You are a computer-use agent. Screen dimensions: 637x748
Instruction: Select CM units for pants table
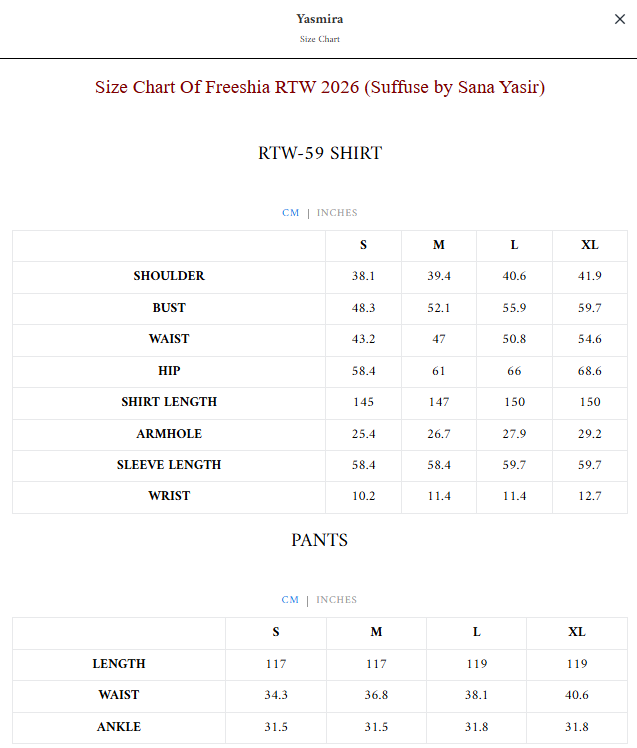[290, 600]
